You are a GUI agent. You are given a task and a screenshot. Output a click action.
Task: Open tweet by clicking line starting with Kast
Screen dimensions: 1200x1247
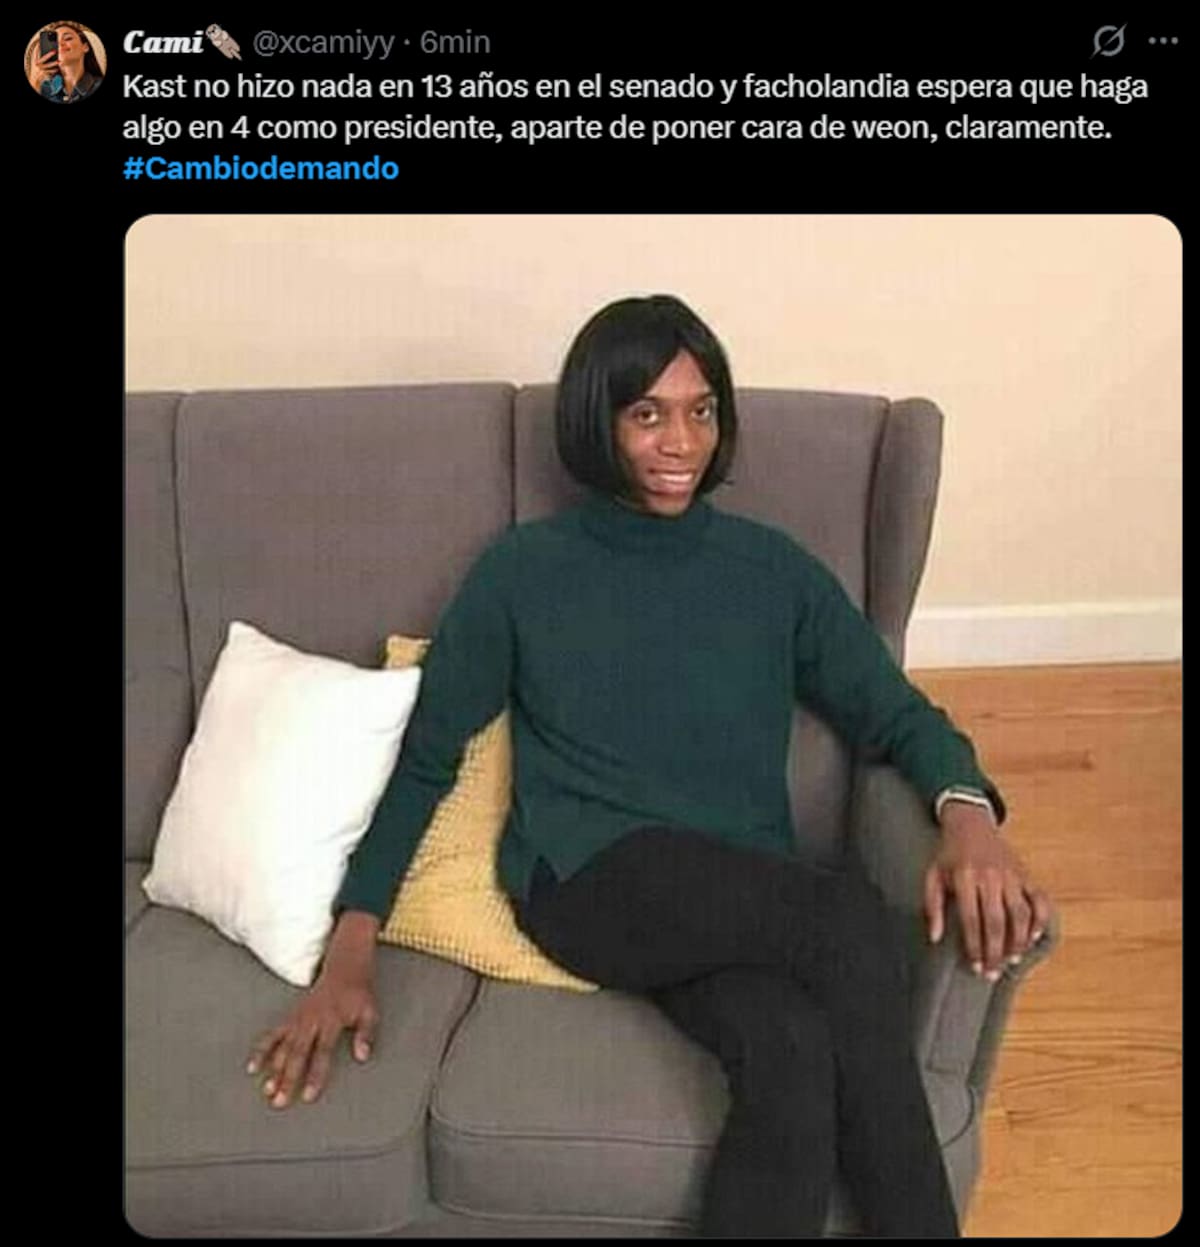tap(635, 87)
